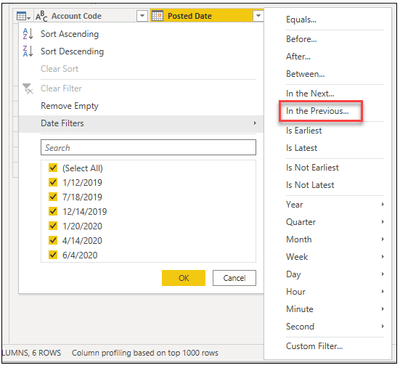Uncheck the 7/18/2019 date checkbox
The width and height of the screenshot is (400, 365).
[53, 197]
